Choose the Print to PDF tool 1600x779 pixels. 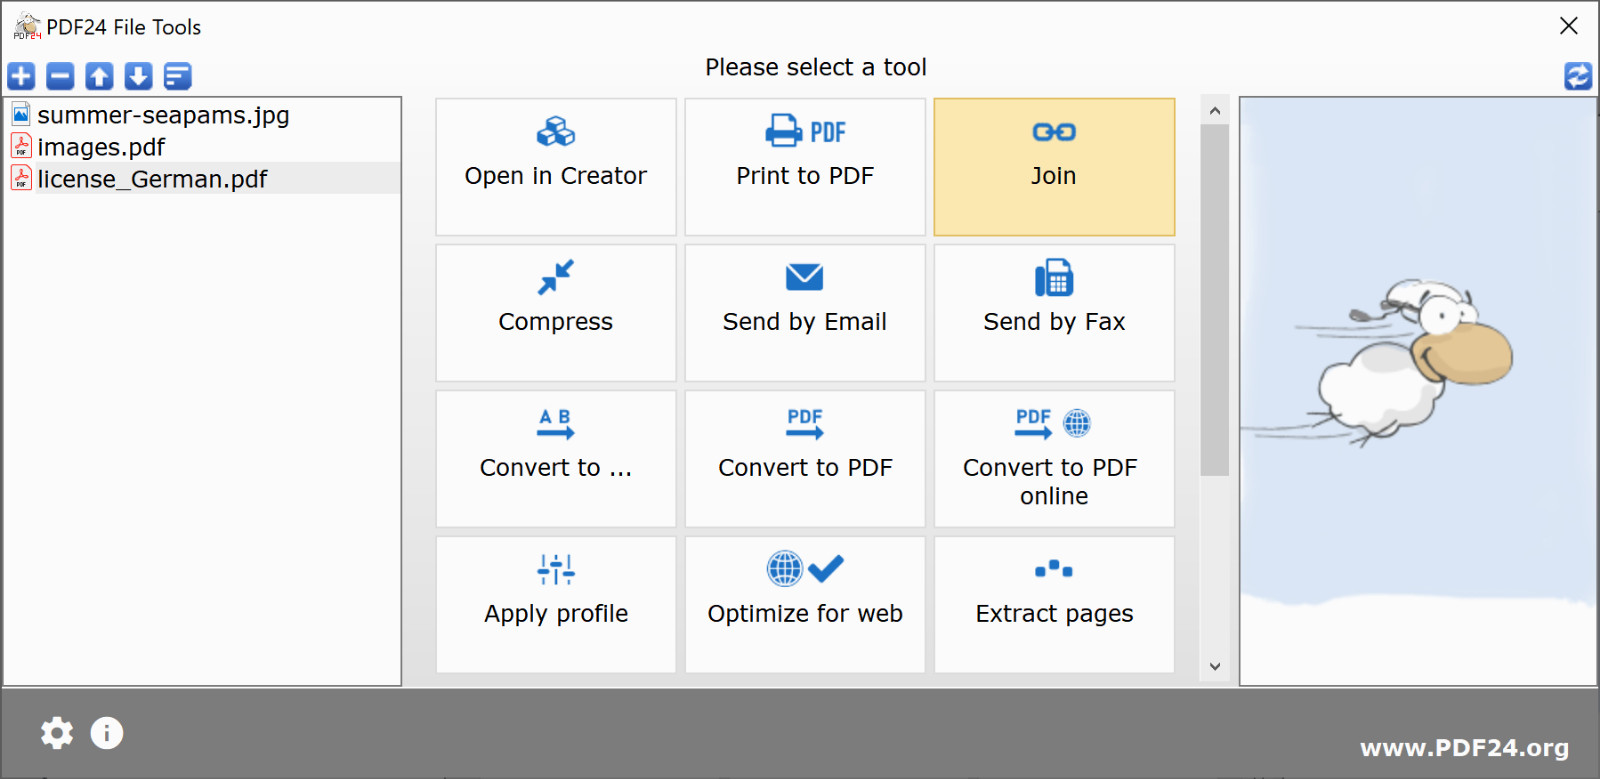click(805, 167)
